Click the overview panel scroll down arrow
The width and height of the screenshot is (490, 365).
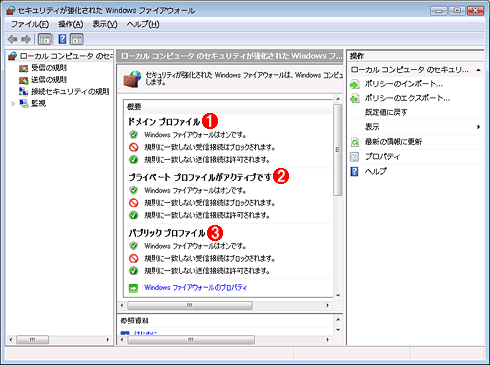tap(338, 295)
